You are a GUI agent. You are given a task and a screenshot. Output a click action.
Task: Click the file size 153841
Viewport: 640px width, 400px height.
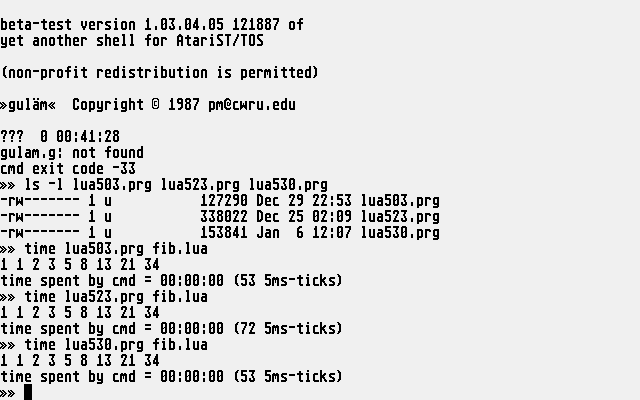(x=224, y=233)
